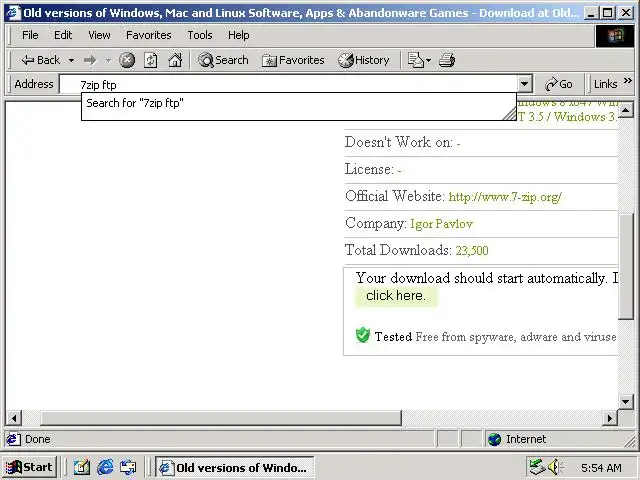Click the volume speaker tray icon
The width and height of the screenshot is (640, 480).
click(x=555, y=467)
